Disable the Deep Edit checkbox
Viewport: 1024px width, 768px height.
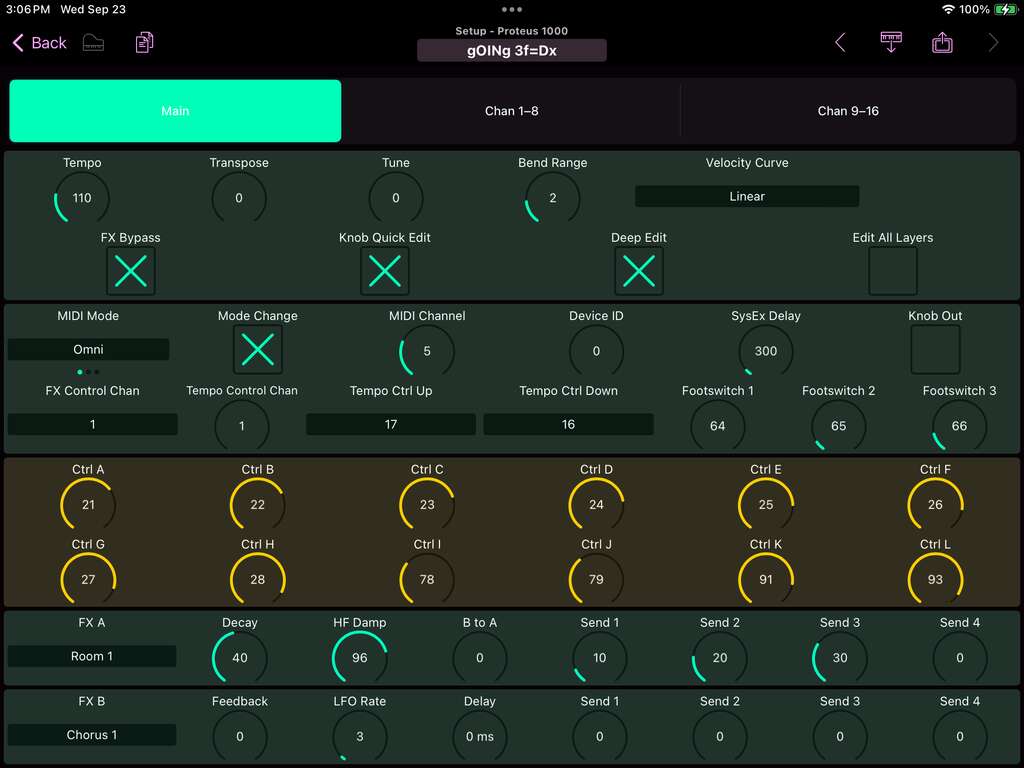point(639,271)
